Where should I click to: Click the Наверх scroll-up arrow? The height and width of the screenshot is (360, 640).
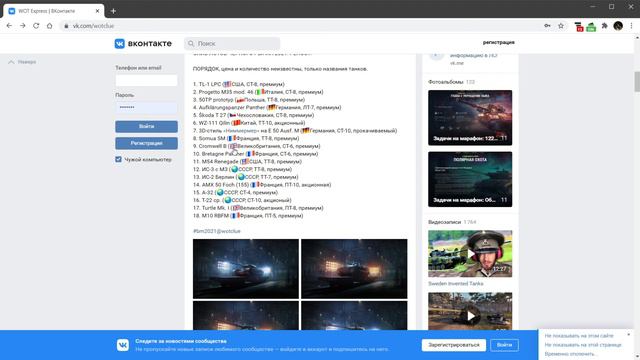[x=11, y=62]
